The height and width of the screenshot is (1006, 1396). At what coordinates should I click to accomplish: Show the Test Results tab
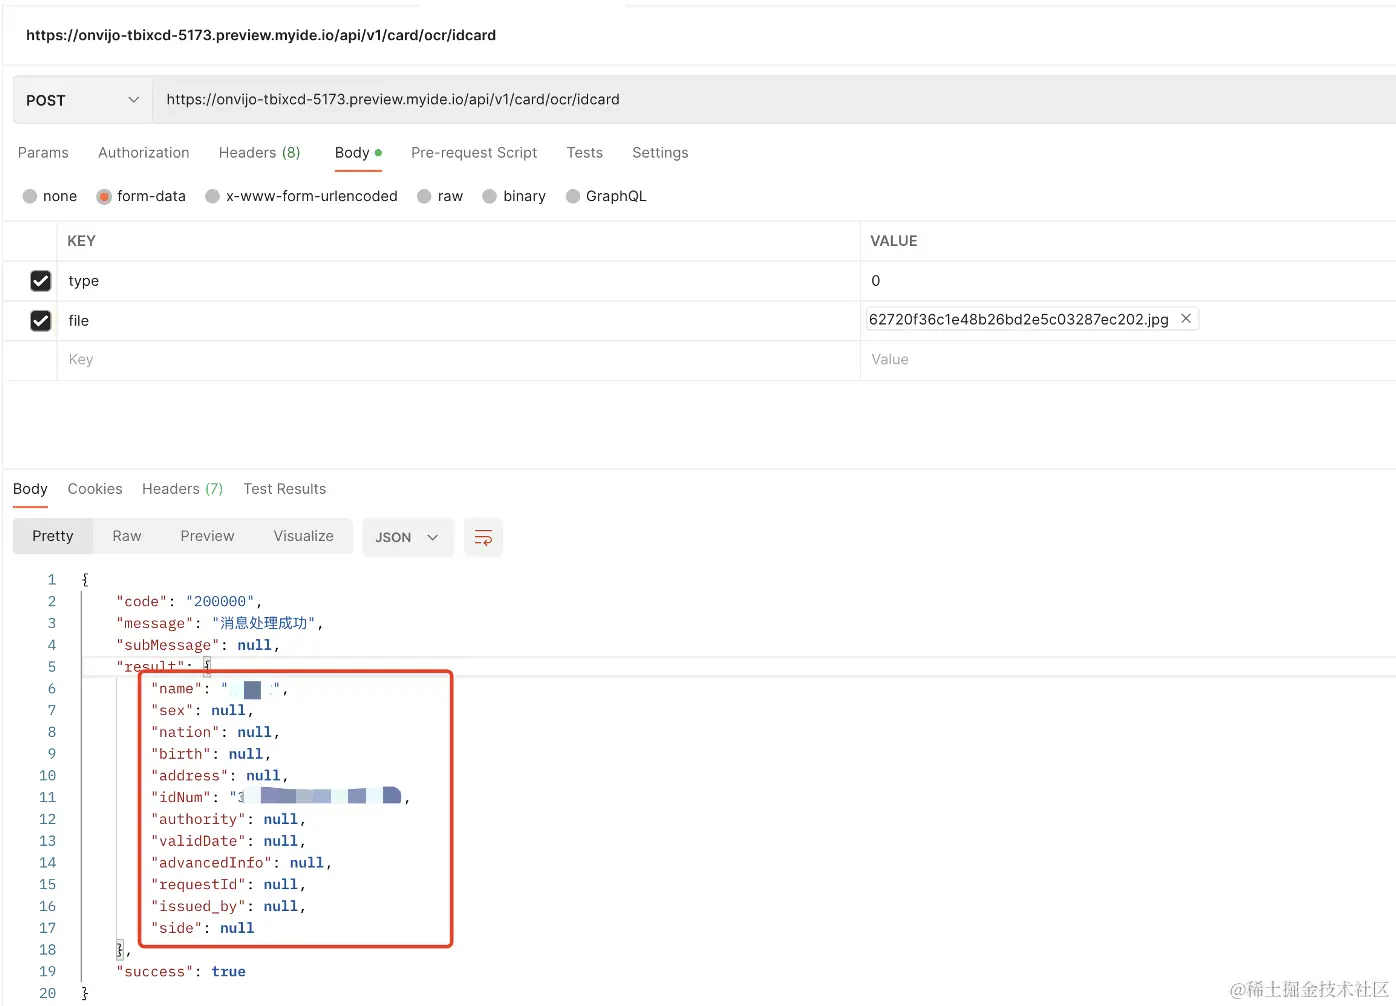(x=285, y=489)
